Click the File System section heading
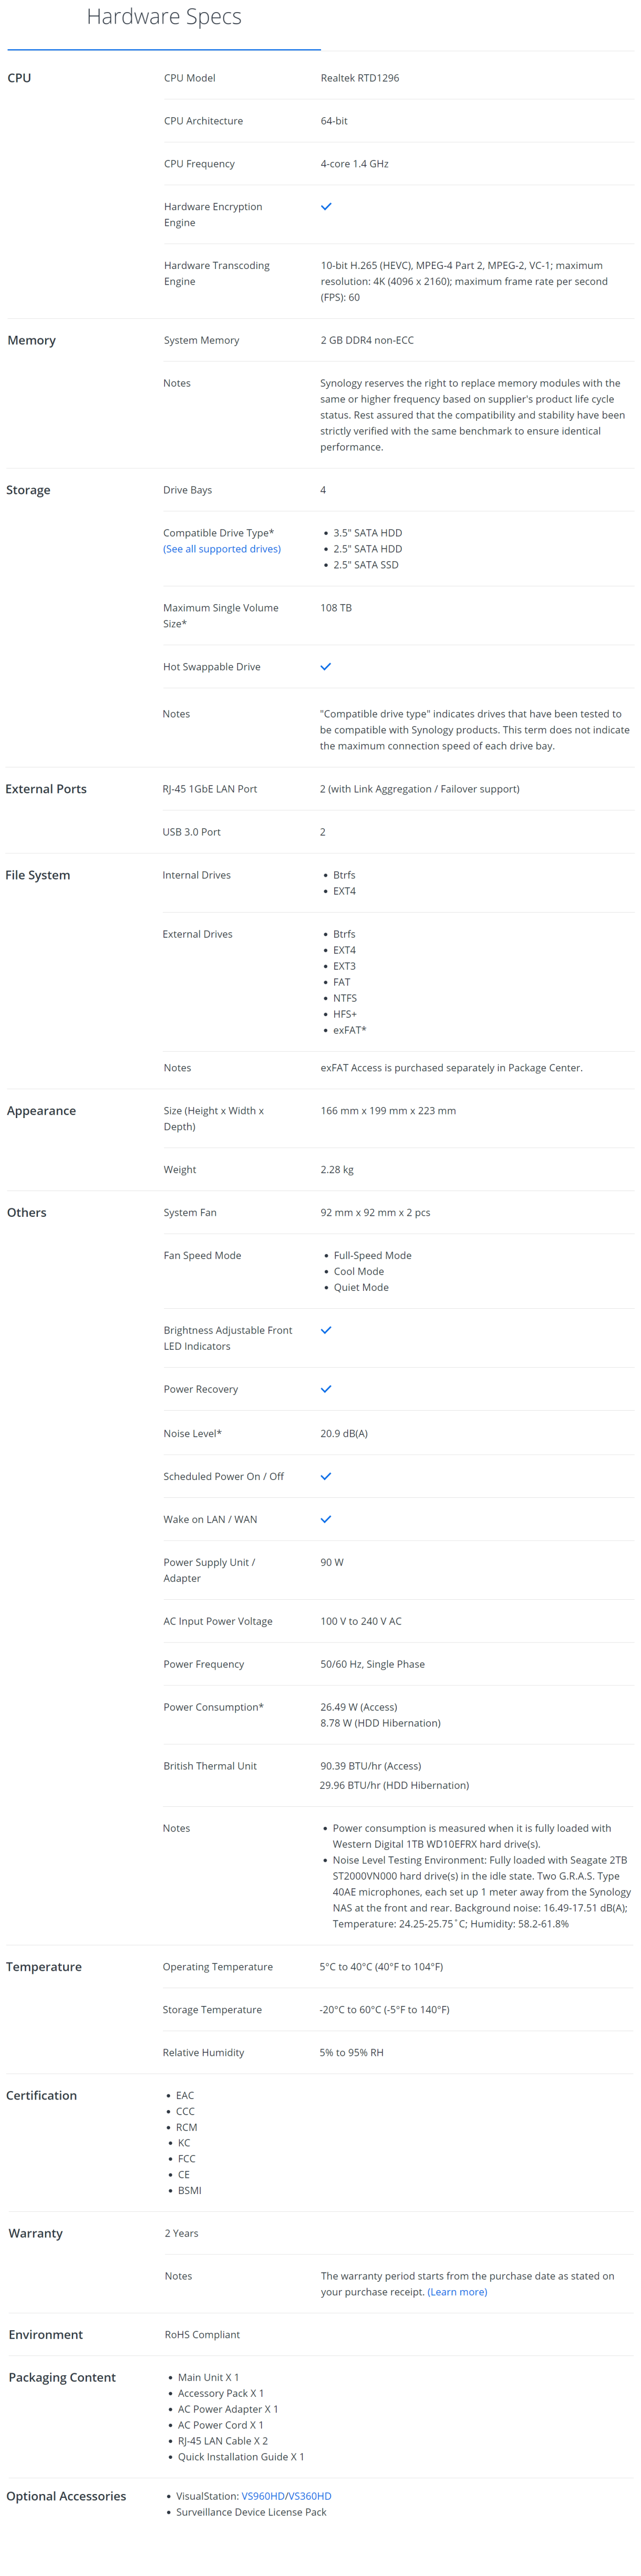This screenshot has width=641, height=2576. [x=38, y=875]
